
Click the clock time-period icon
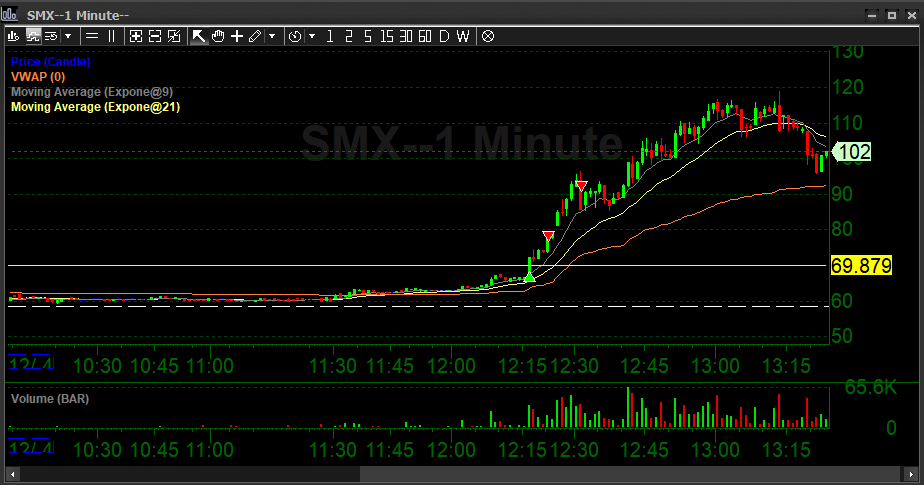[x=295, y=37]
